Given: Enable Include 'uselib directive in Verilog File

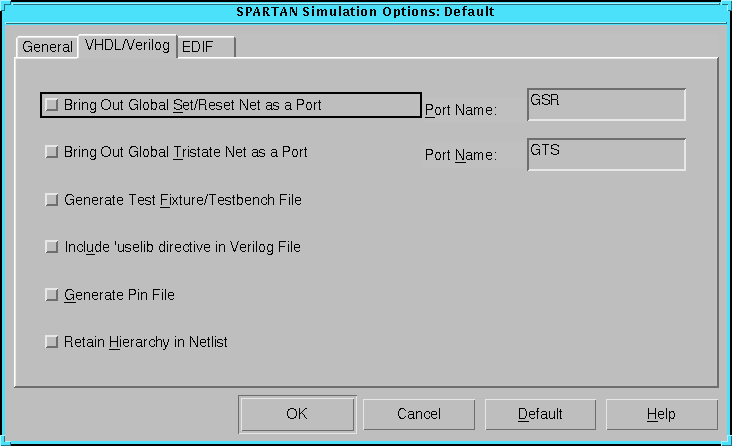Looking at the screenshot, I should coord(52,247).
